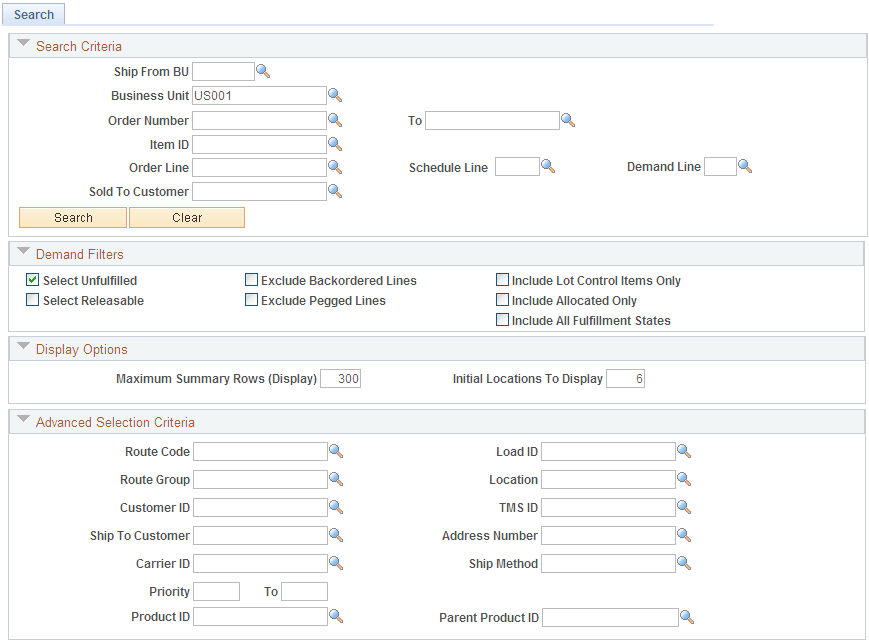Open the Order Number lookup
The width and height of the screenshot is (869, 641).
[335, 119]
